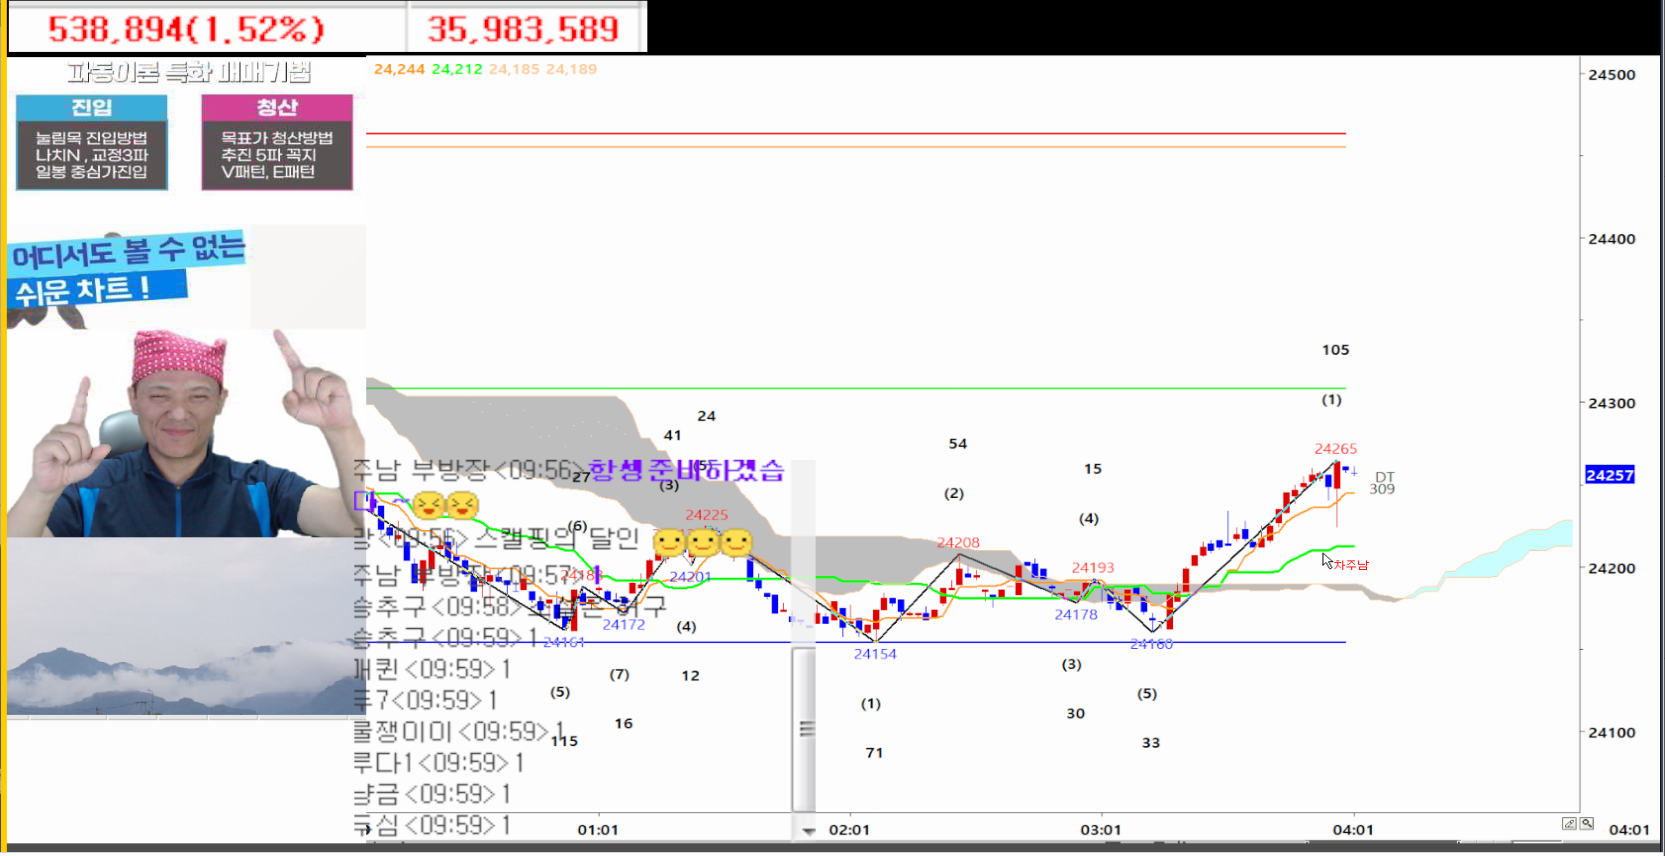Click the light blue cloud area on chart
The width and height of the screenshot is (1665, 856).
coord(1510,550)
